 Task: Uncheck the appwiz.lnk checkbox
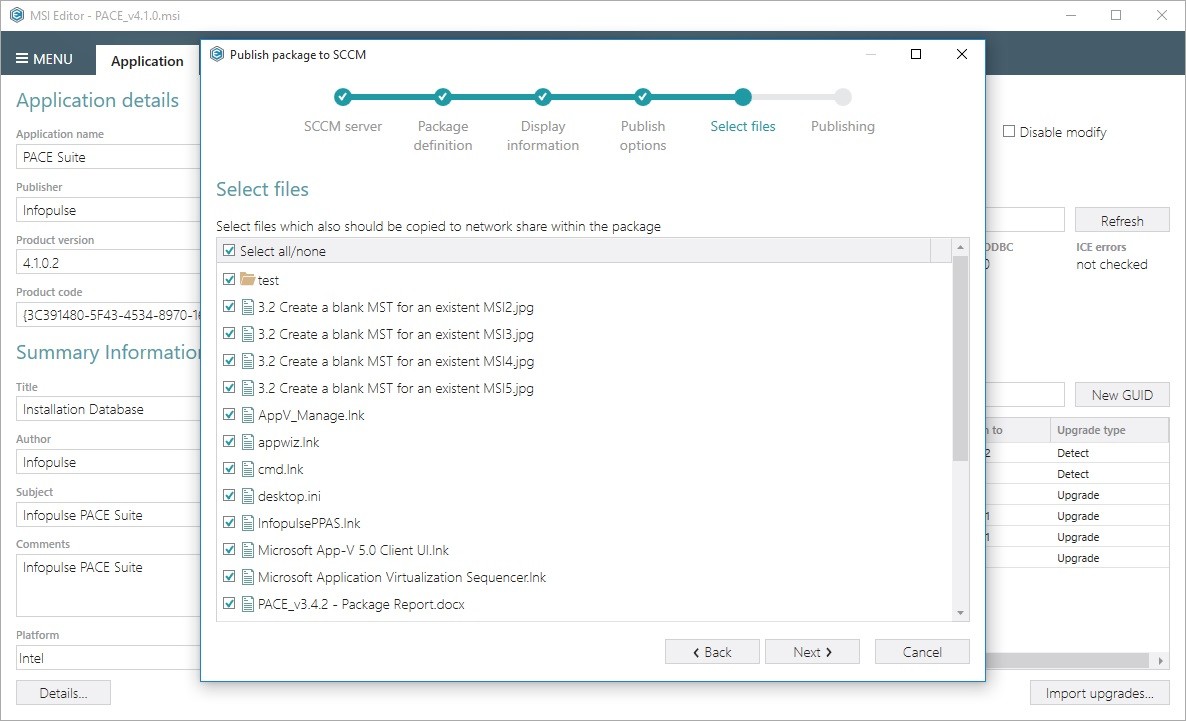[229, 441]
